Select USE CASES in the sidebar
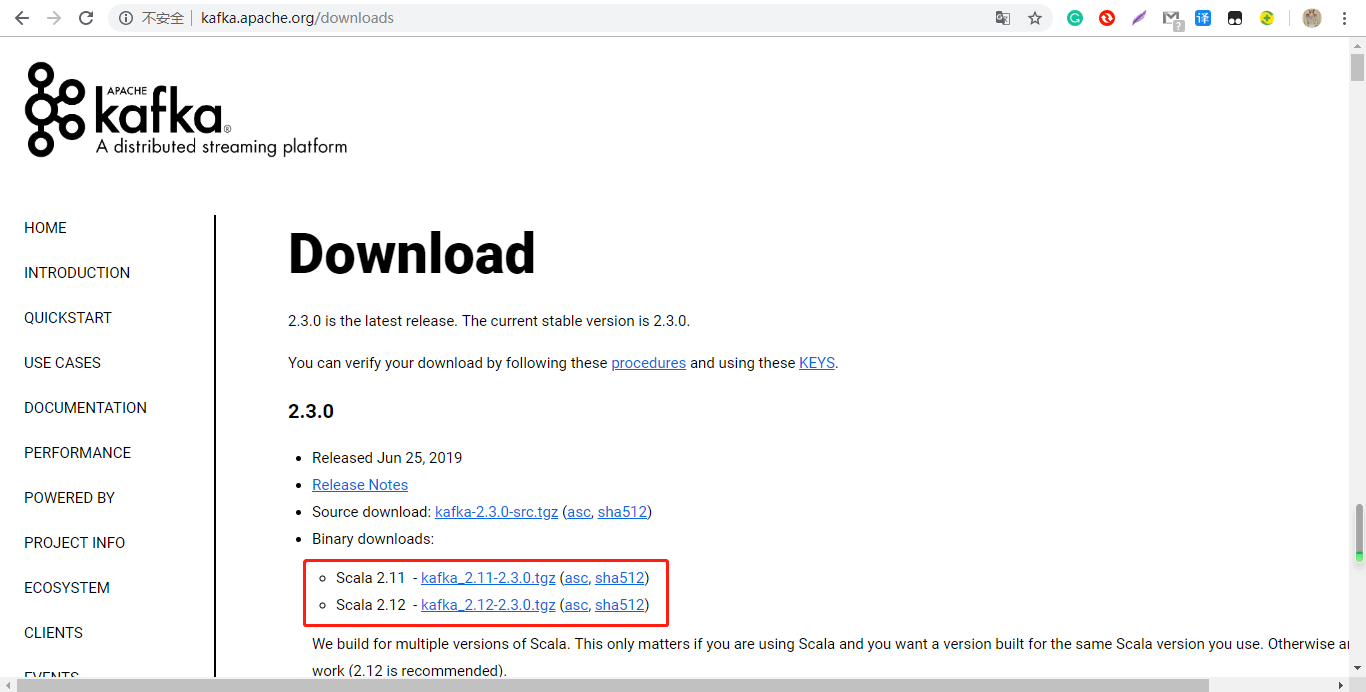Image resolution: width=1366 pixels, height=692 pixels. (62, 363)
